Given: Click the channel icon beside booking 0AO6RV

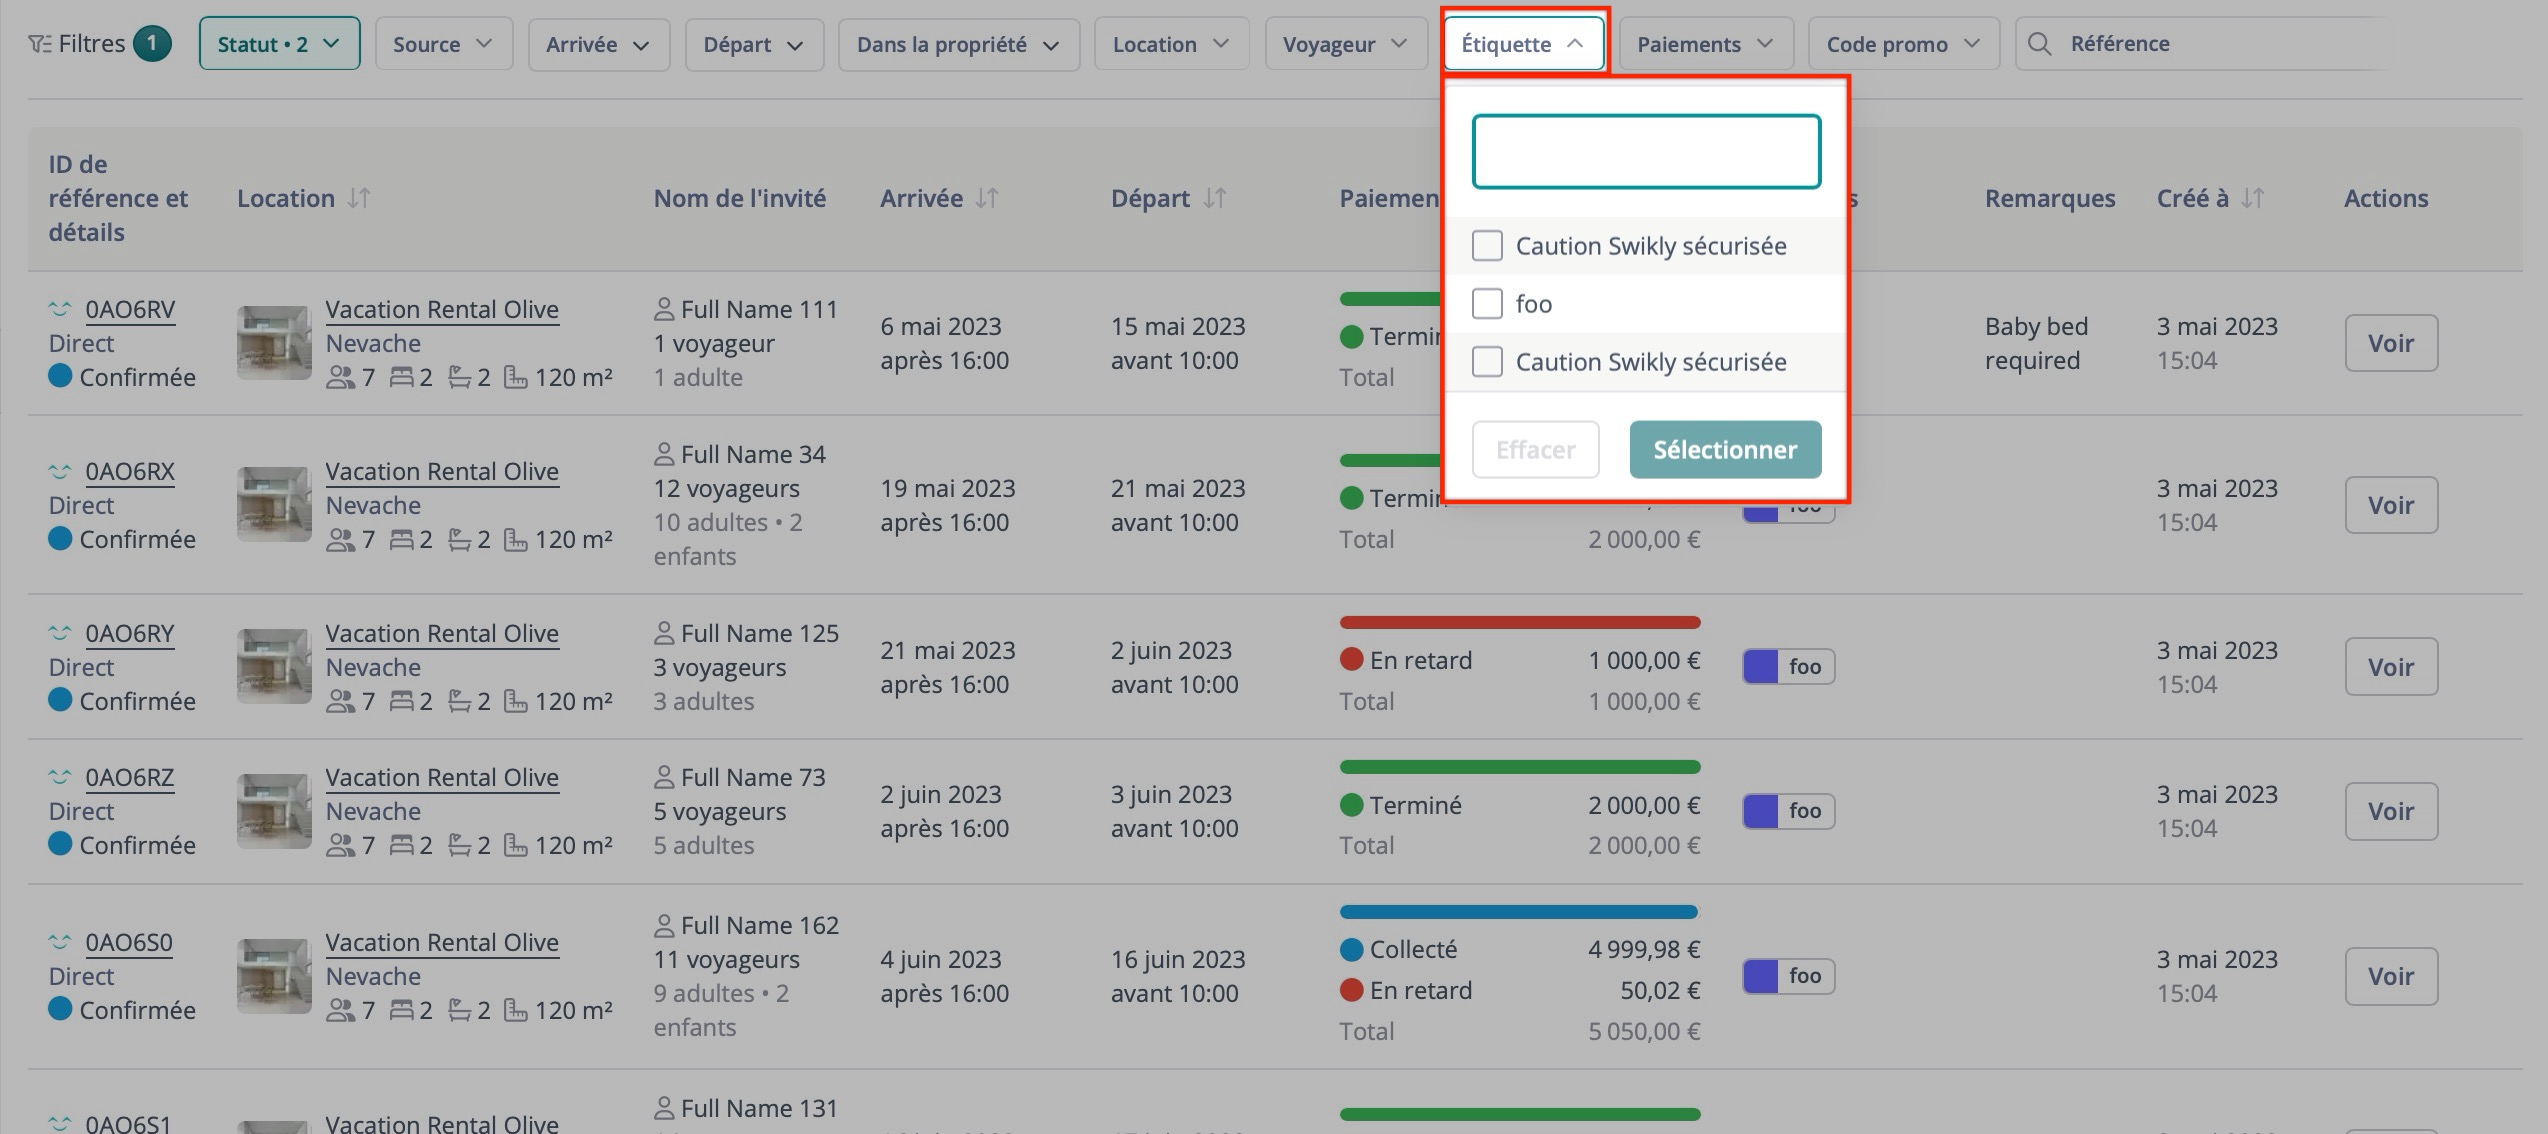Looking at the screenshot, I should tap(60, 309).
